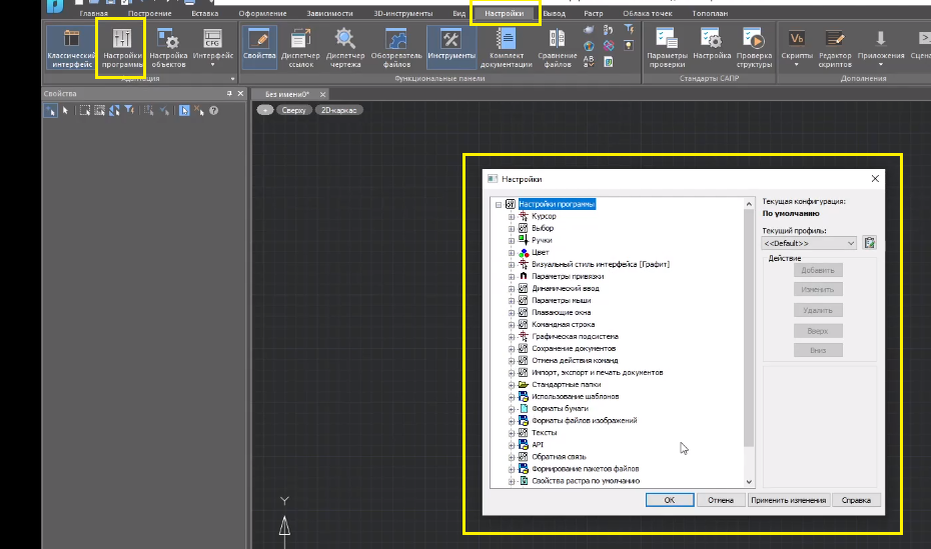Open Комплект документации
The image size is (931, 549).
pos(506,47)
